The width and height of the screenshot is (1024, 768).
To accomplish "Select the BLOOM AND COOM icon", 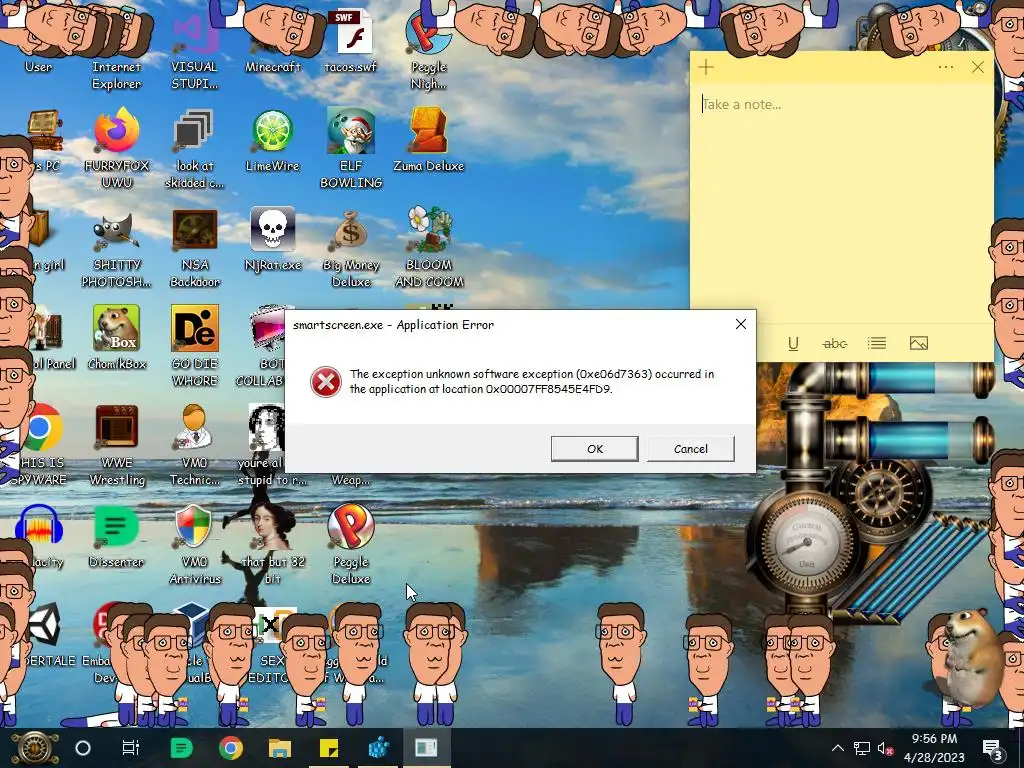I will pos(428,248).
